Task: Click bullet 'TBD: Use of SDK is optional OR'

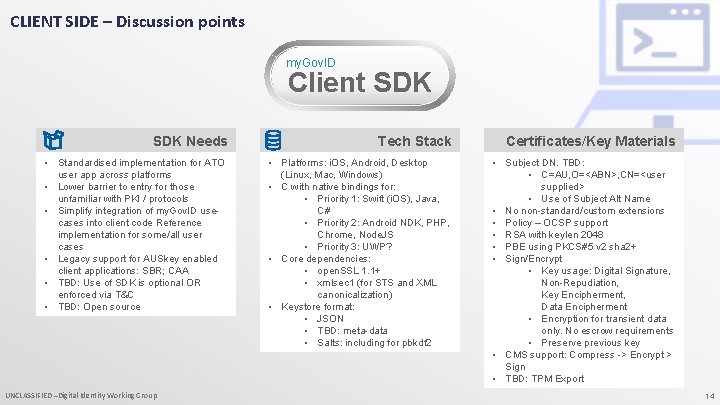Action: [129, 282]
